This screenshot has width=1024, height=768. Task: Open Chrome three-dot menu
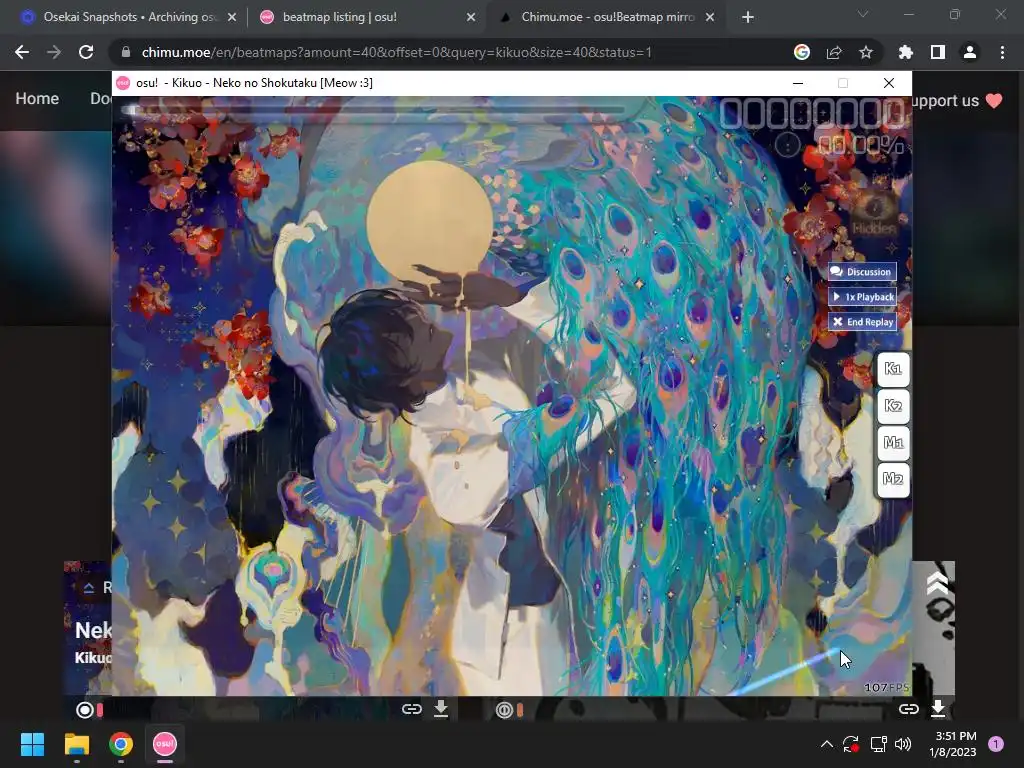pos(1002,52)
